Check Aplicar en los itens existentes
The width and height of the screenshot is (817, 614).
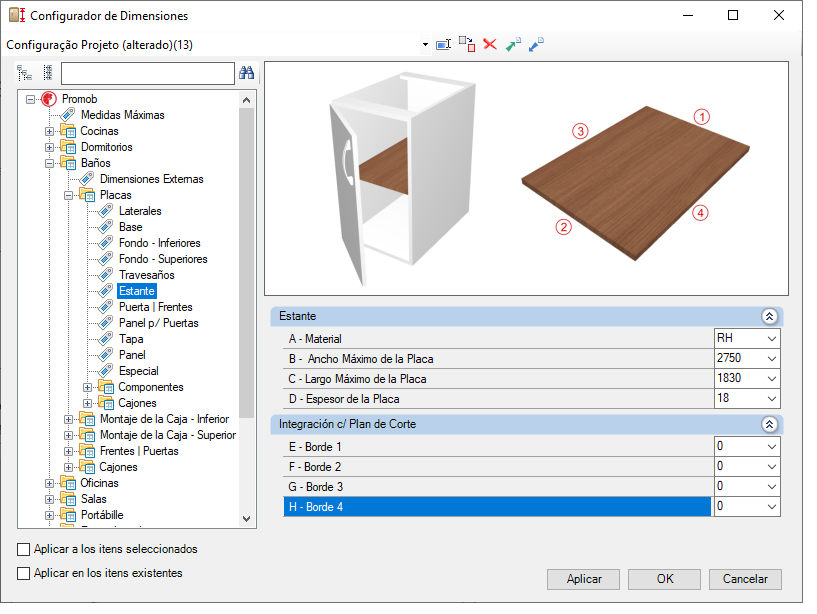click(23, 573)
